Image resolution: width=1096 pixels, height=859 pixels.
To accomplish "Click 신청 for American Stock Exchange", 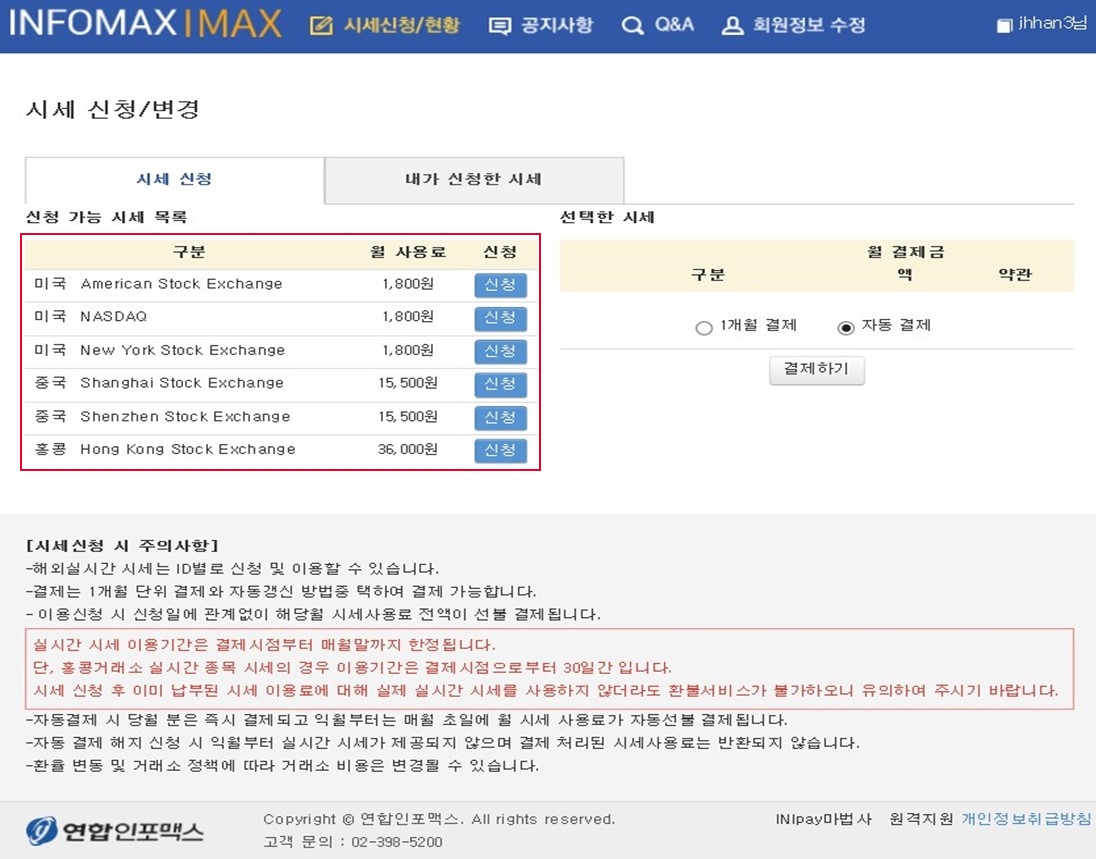I will pyautogui.click(x=500, y=285).
